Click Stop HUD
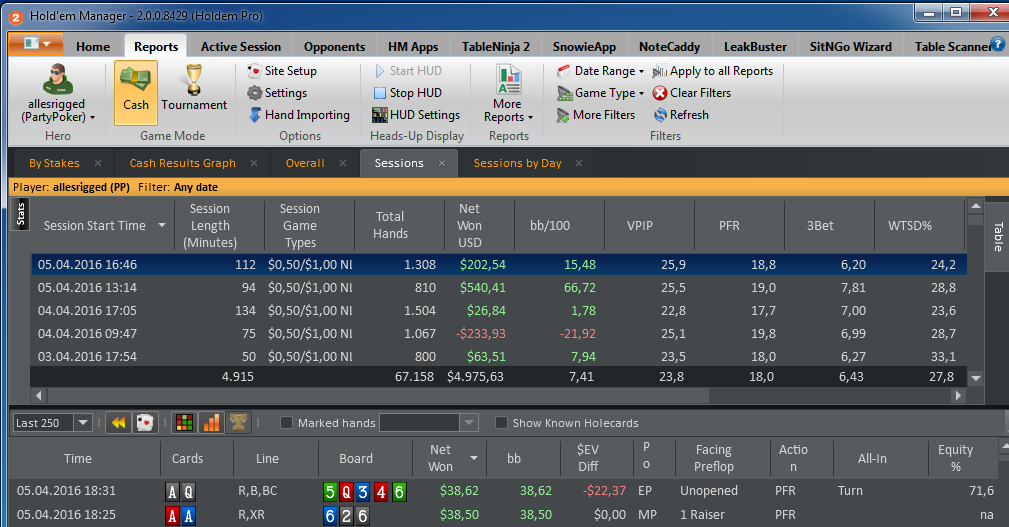This screenshot has width=1009, height=527. [x=407, y=93]
